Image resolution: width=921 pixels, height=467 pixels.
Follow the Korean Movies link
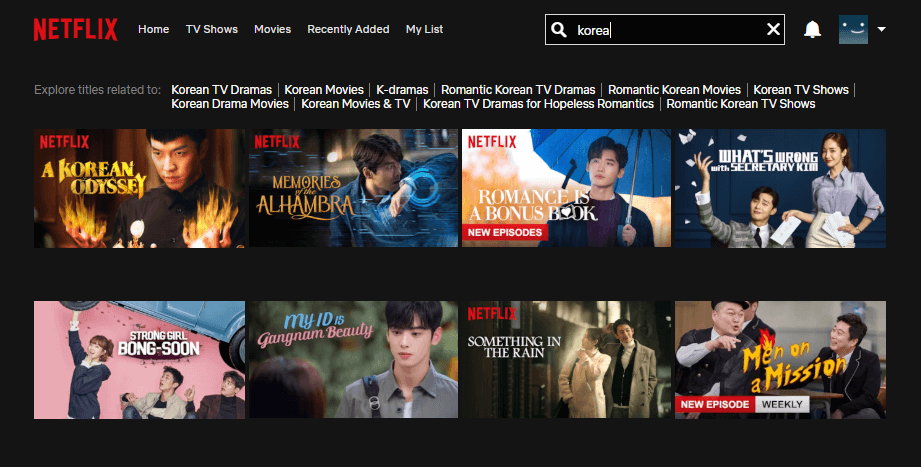(x=324, y=90)
